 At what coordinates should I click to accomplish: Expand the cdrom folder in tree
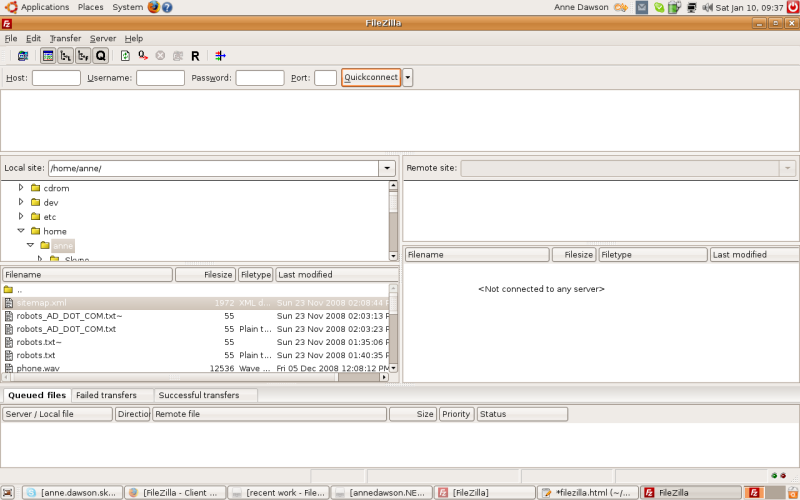coord(21,188)
